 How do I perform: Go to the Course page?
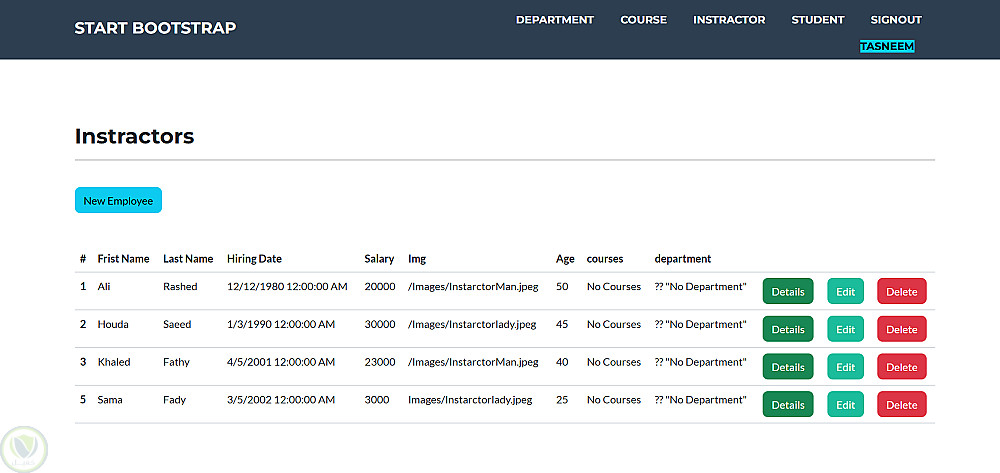(x=643, y=20)
